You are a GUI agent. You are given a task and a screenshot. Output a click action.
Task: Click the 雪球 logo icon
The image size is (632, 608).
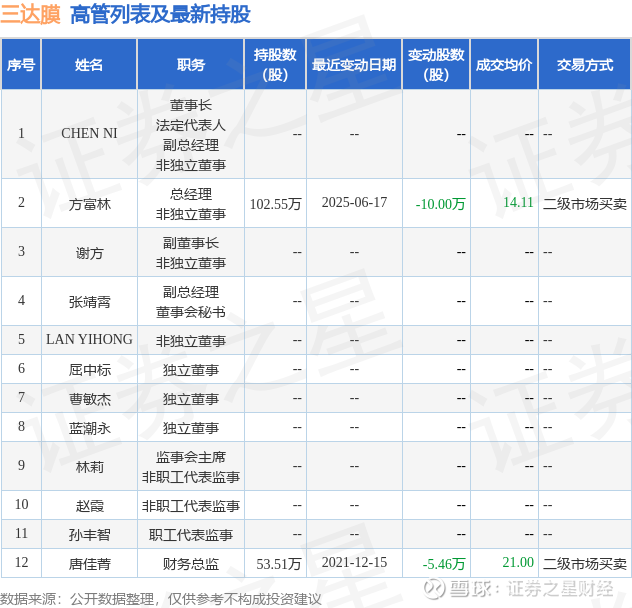point(434,589)
